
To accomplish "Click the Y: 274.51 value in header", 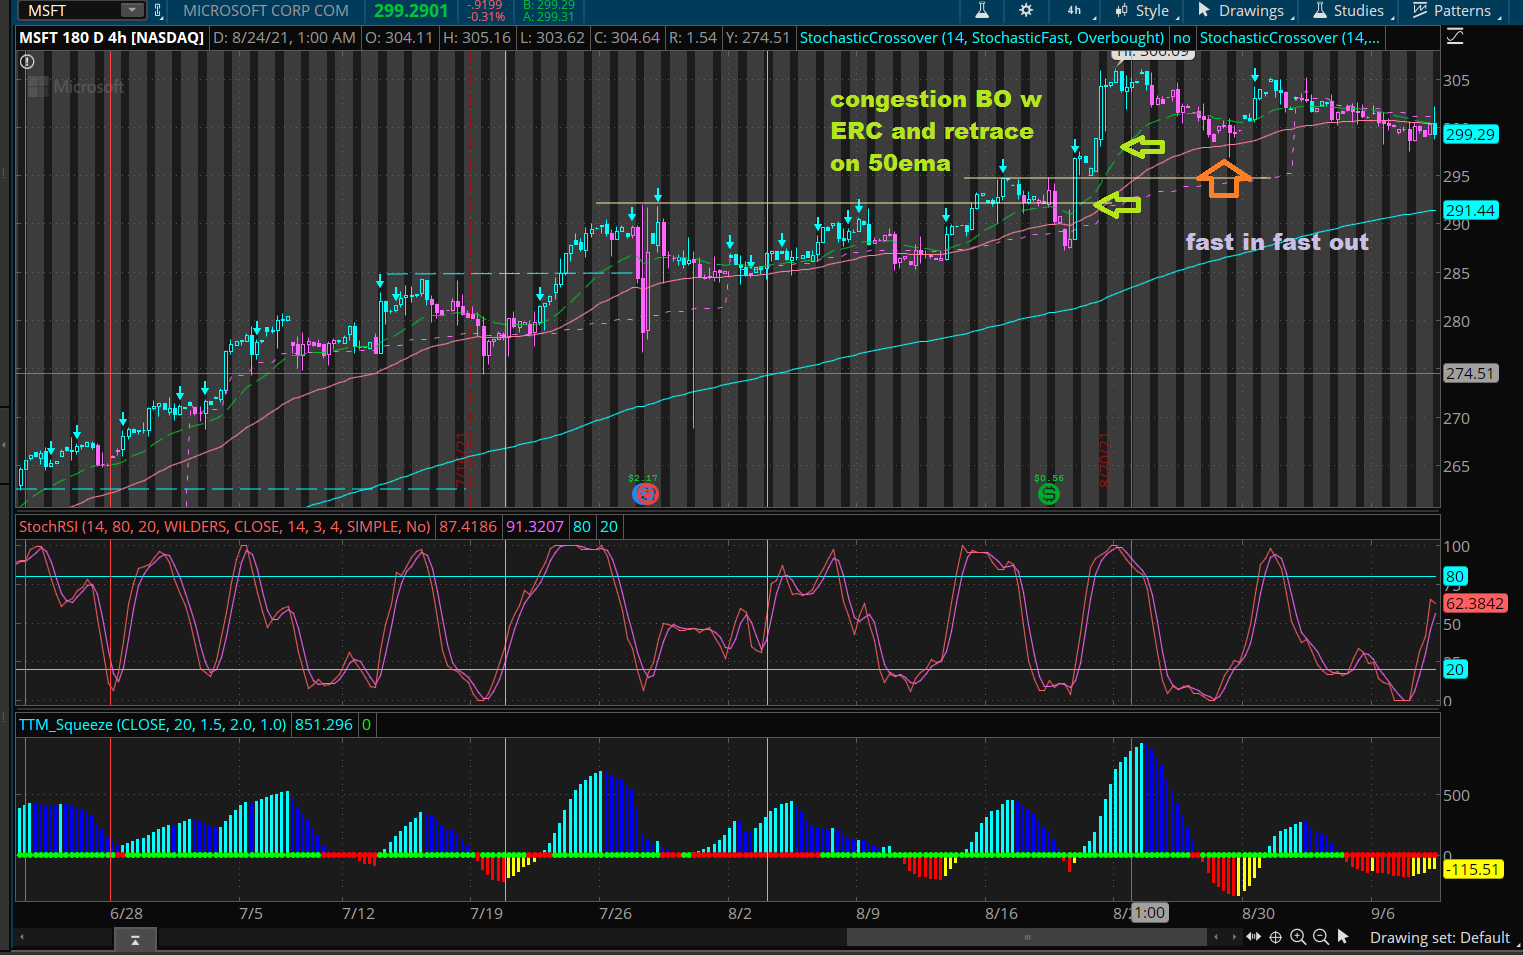I will [758, 37].
